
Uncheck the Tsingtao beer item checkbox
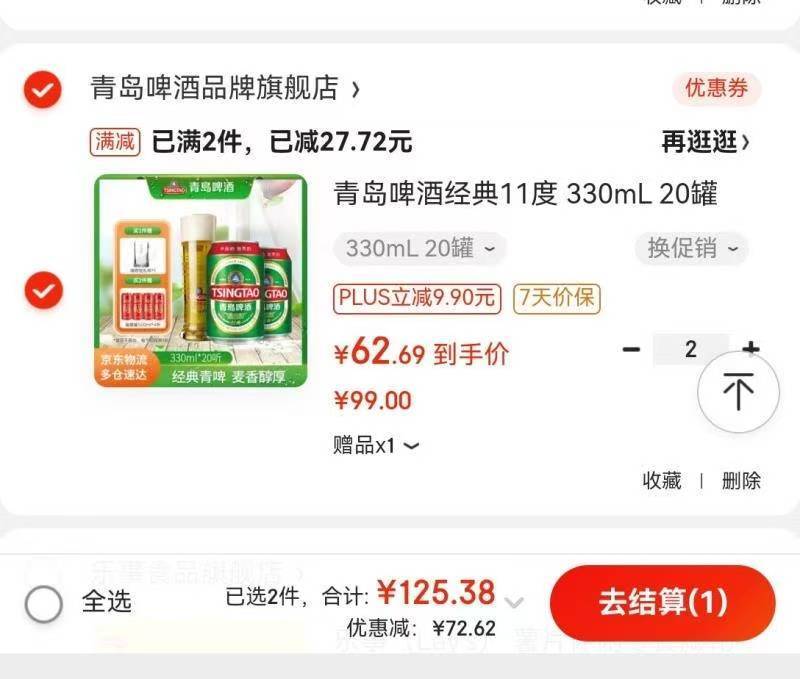coord(44,290)
